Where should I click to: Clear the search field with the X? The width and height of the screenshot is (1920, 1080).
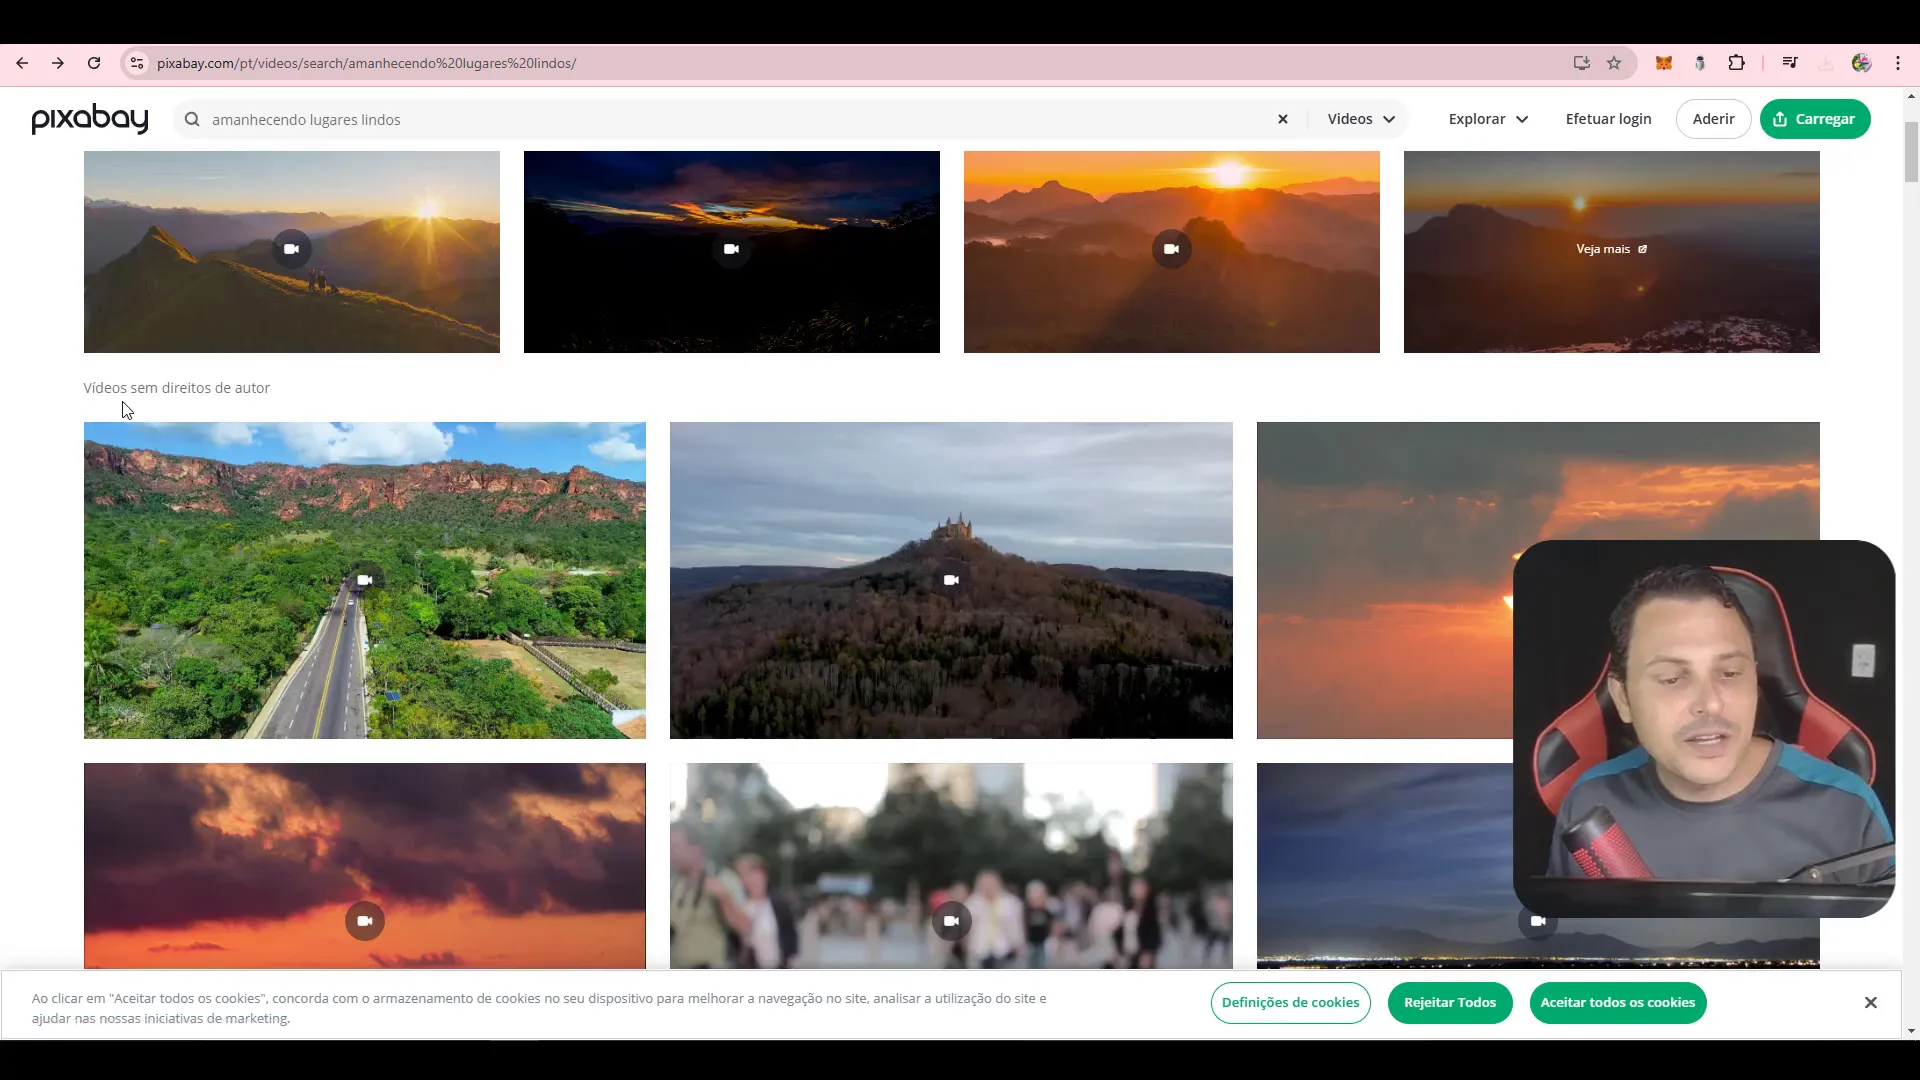point(1283,119)
